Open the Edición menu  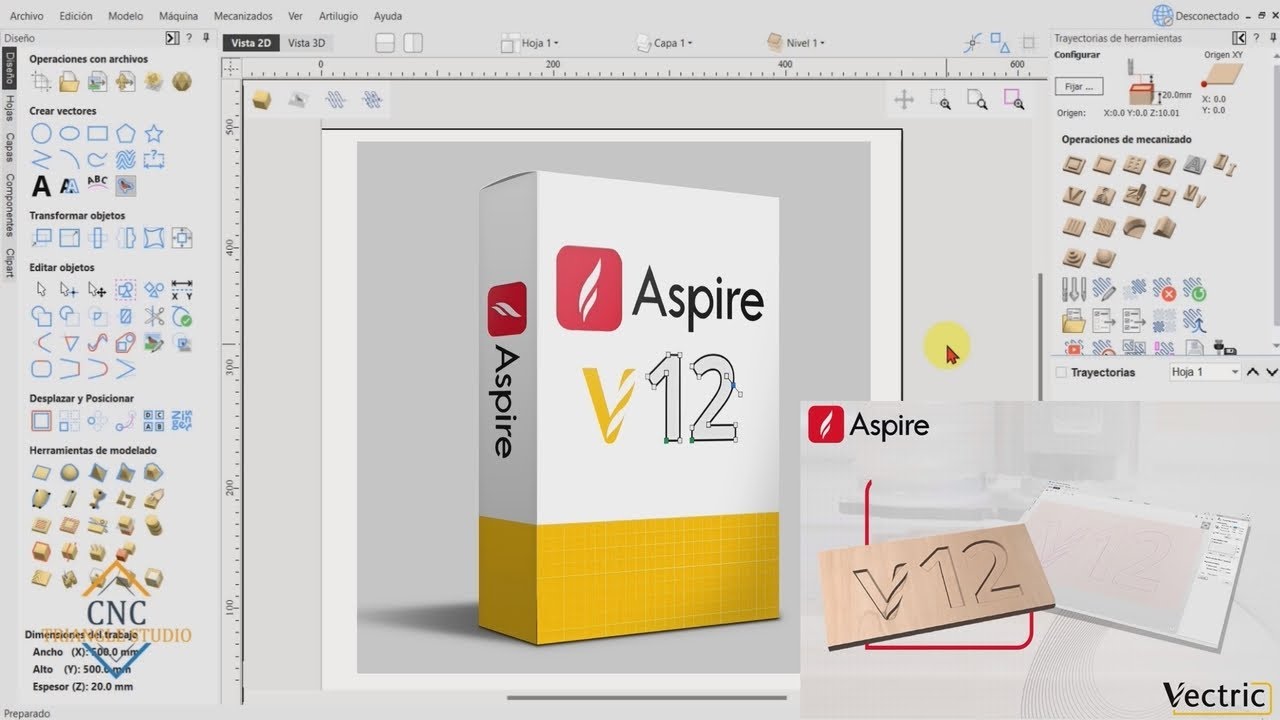coord(76,16)
